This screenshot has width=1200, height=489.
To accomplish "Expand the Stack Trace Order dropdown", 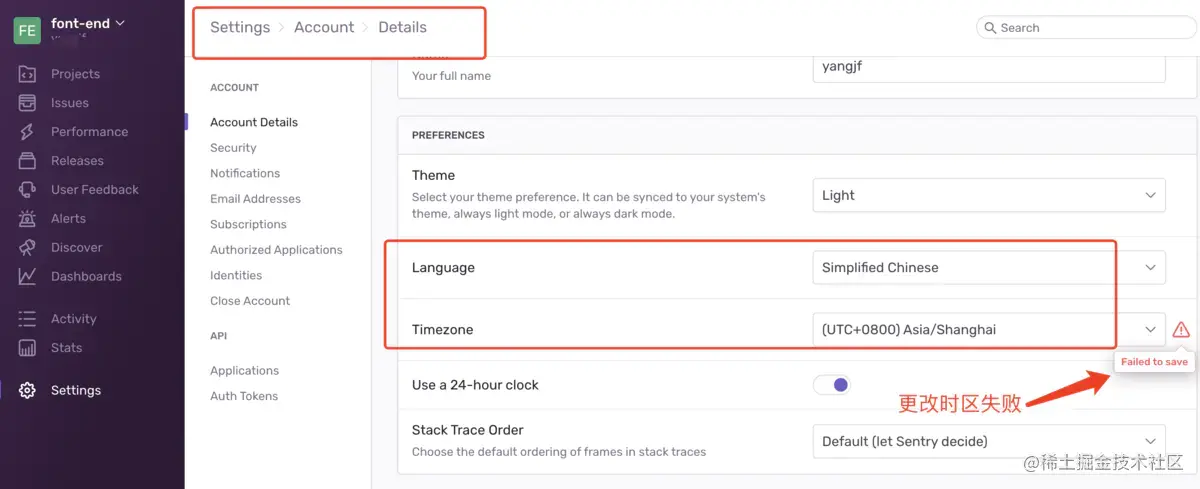I will click(988, 441).
